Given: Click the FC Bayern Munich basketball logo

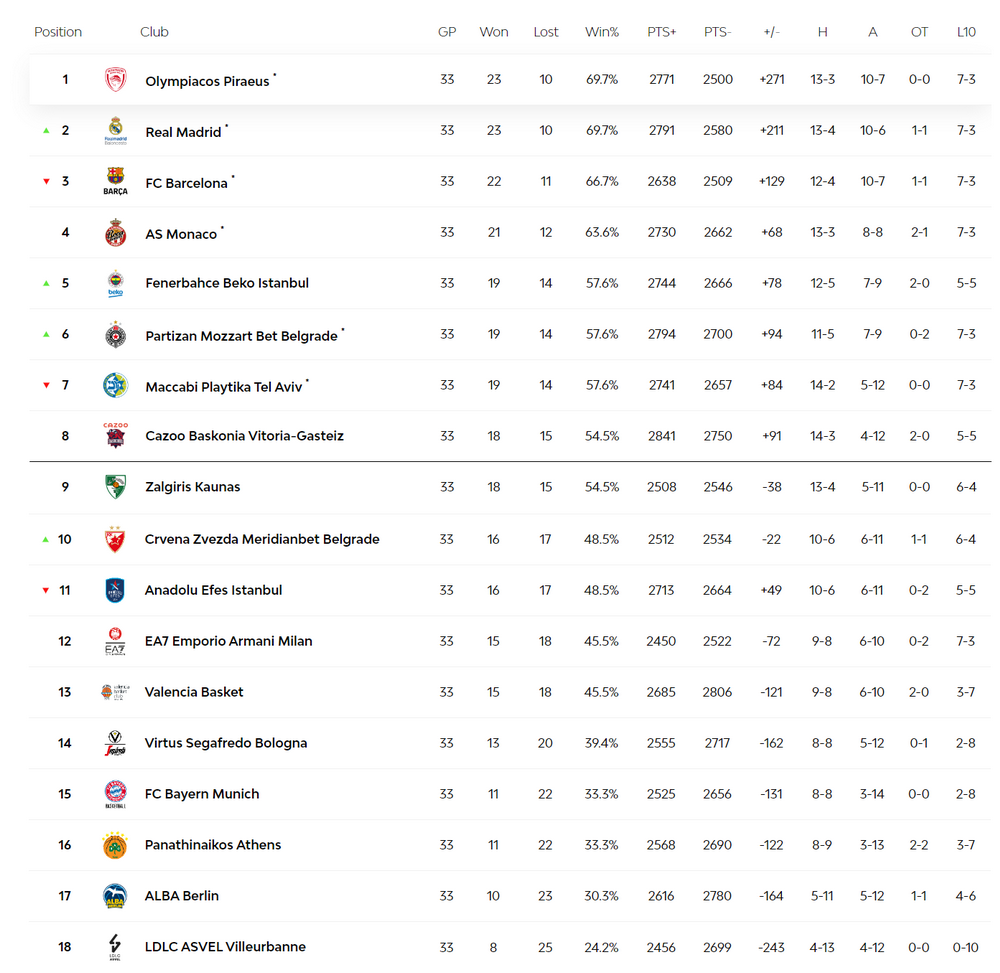Looking at the screenshot, I should 115,794.
